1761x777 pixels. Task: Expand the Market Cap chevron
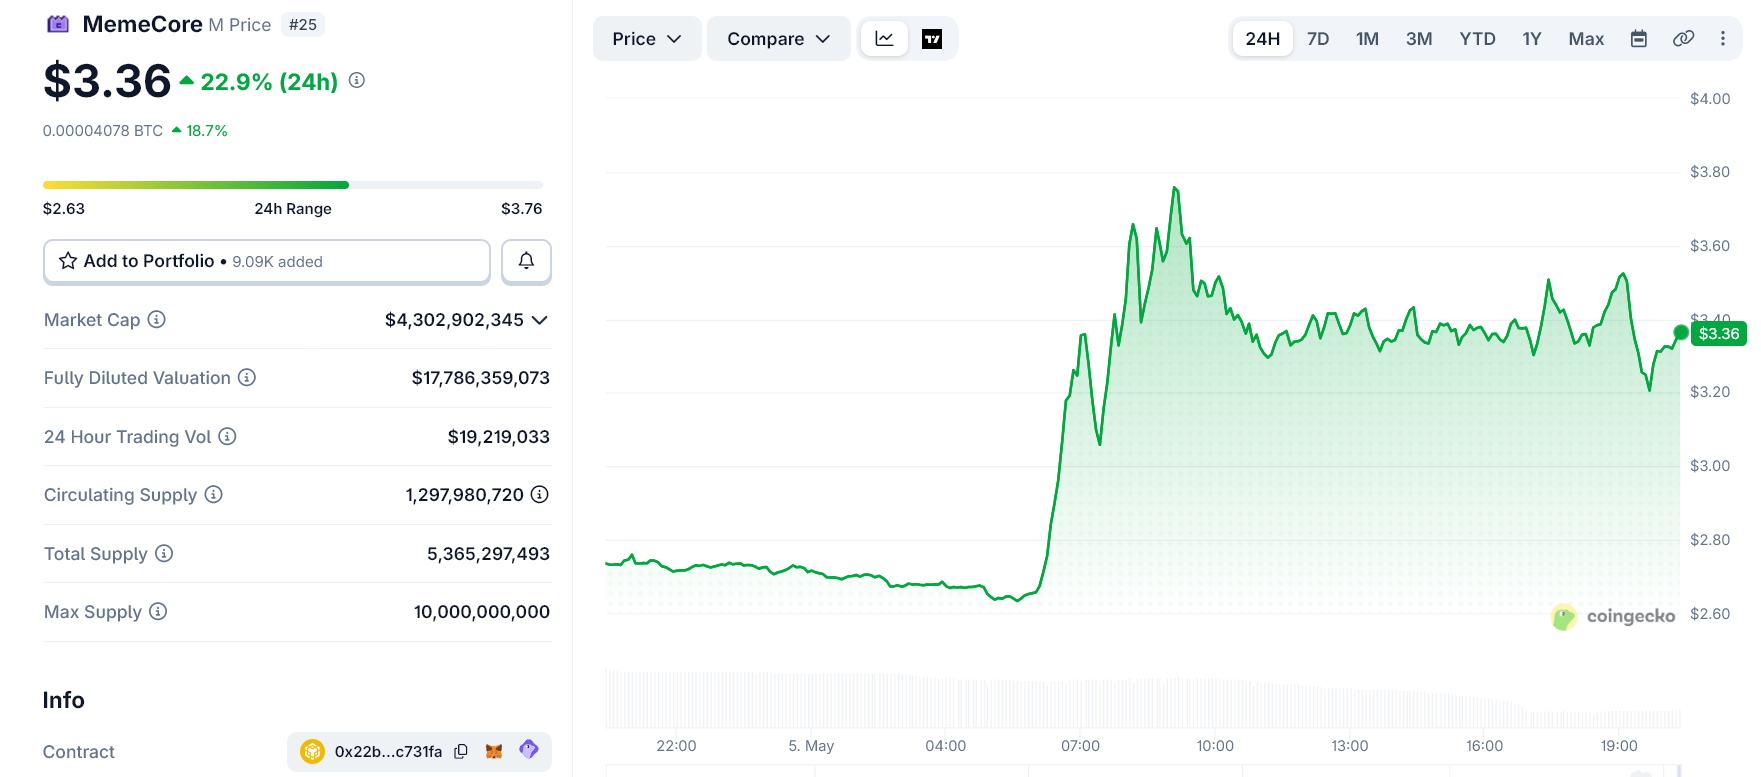tap(540, 320)
